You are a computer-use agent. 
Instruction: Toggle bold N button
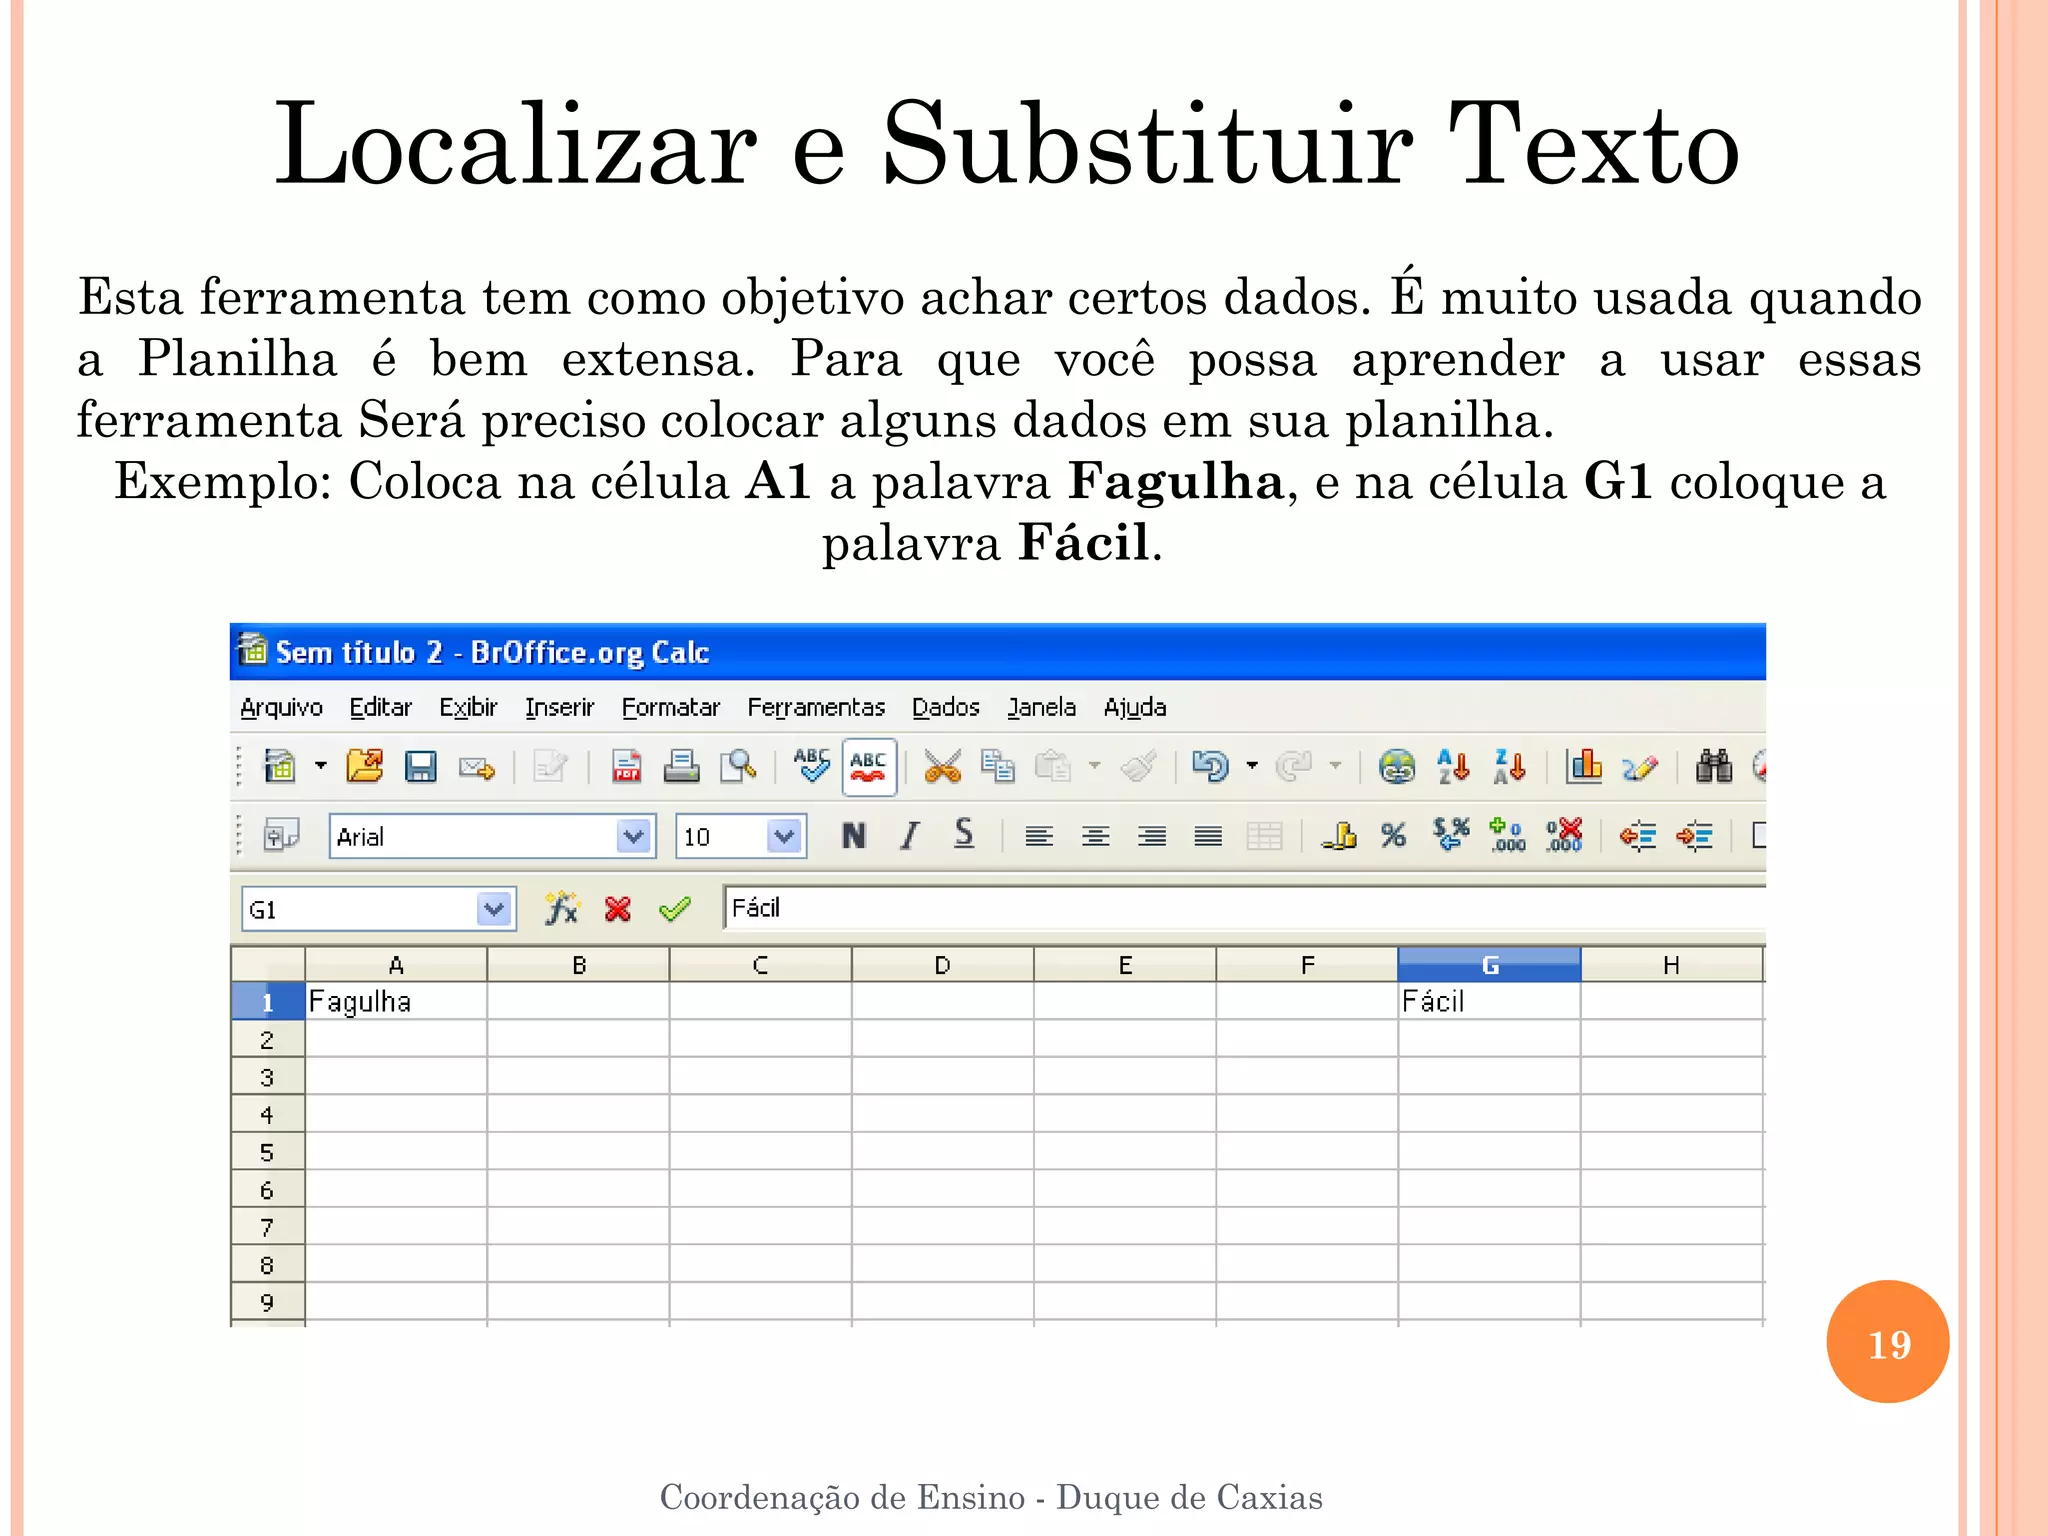pos(853,835)
